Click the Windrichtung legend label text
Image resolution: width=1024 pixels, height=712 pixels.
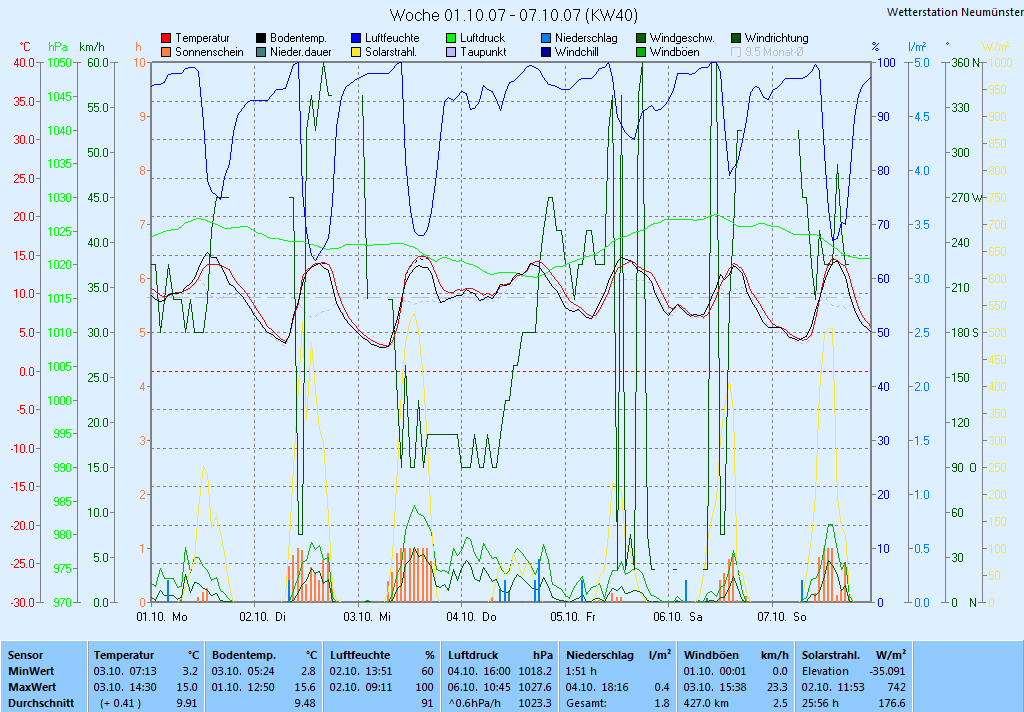pyautogui.click(x=776, y=39)
